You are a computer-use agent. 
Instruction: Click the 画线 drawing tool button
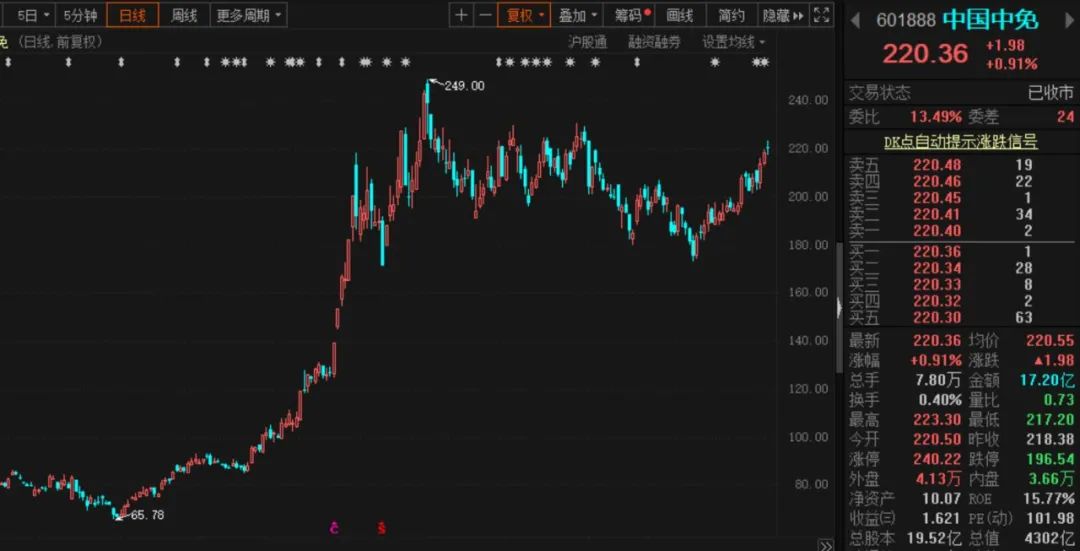tap(680, 15)
